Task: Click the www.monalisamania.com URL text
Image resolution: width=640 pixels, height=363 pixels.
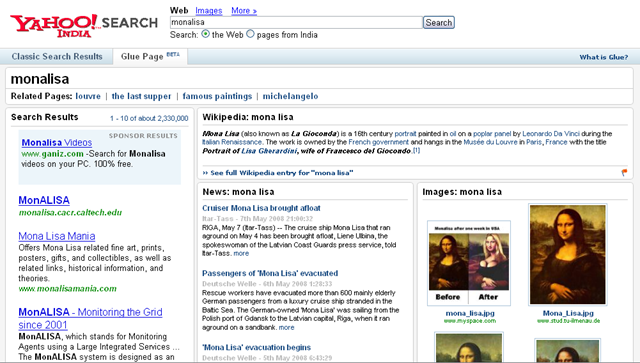Action: coord(67,289)
